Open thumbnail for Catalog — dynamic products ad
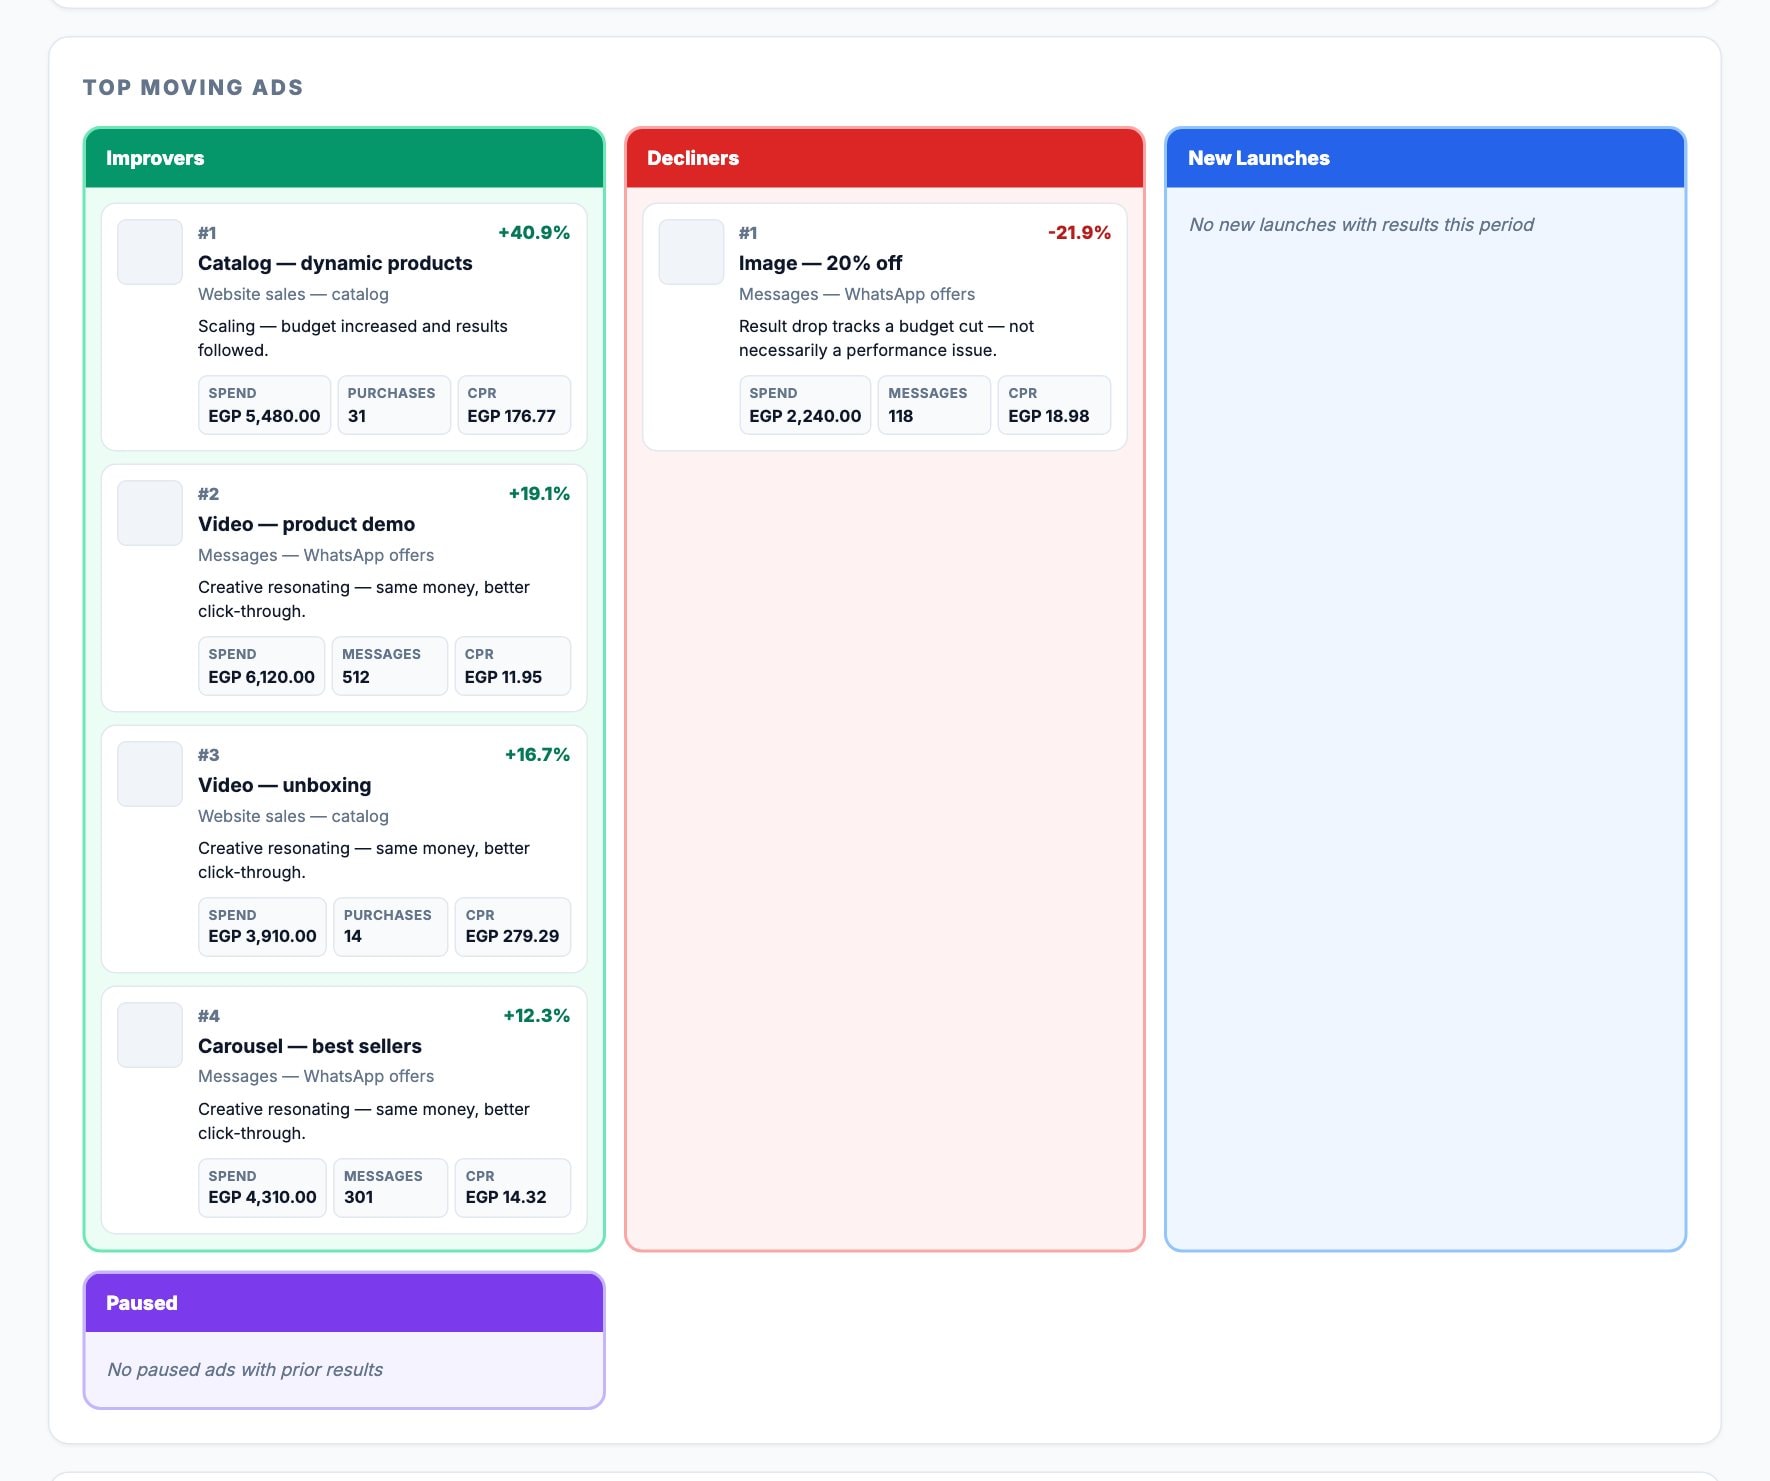 (x=150, y=252)
